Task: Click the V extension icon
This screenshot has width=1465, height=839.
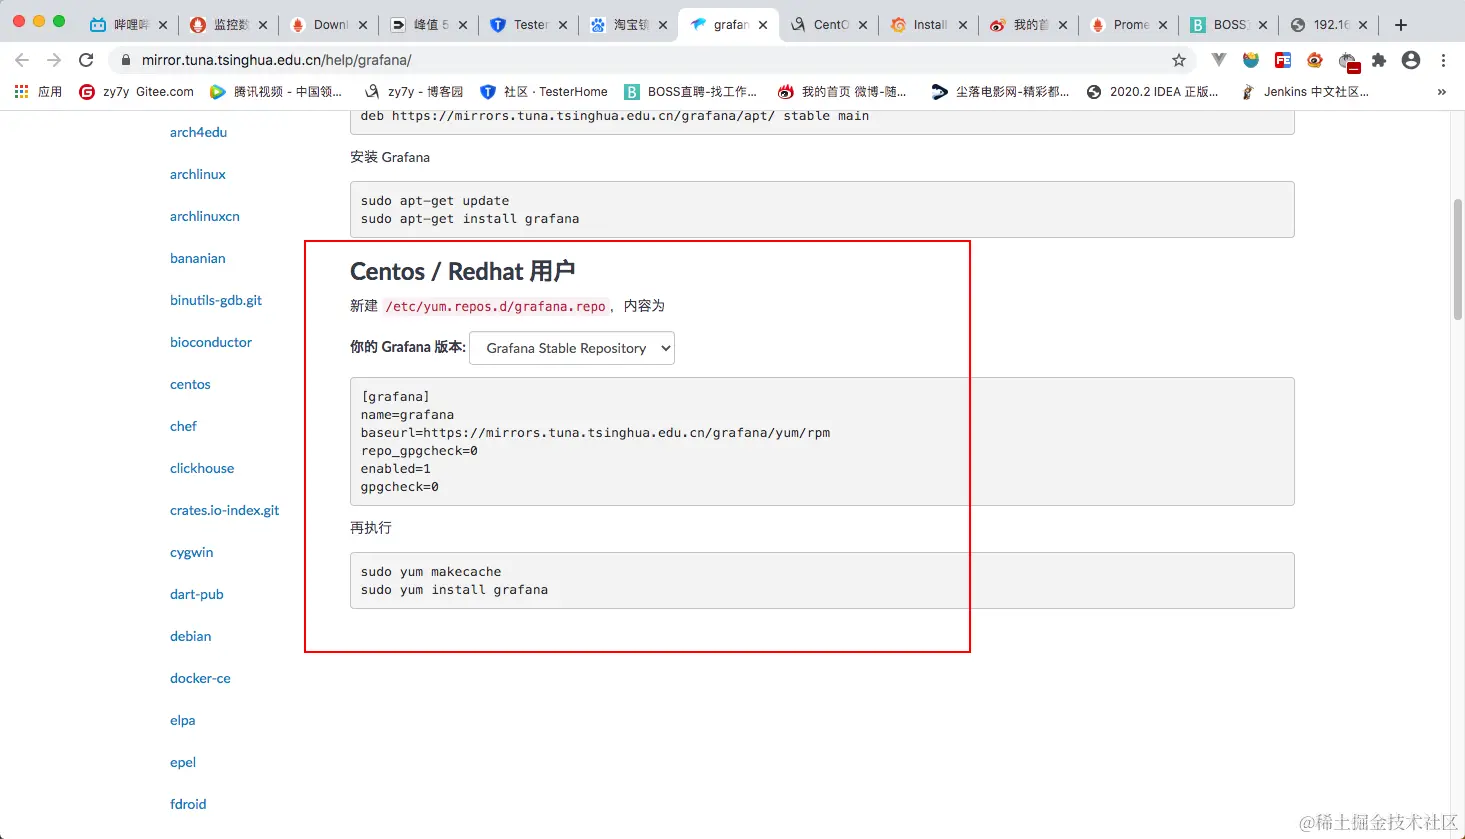Action: coord(1219,60)
